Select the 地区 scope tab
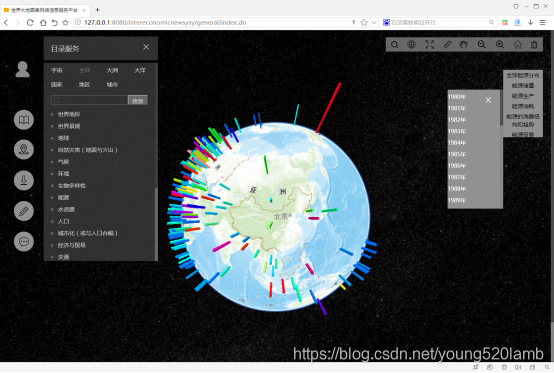Screen dimensions: 554x373 pos(84,84)
